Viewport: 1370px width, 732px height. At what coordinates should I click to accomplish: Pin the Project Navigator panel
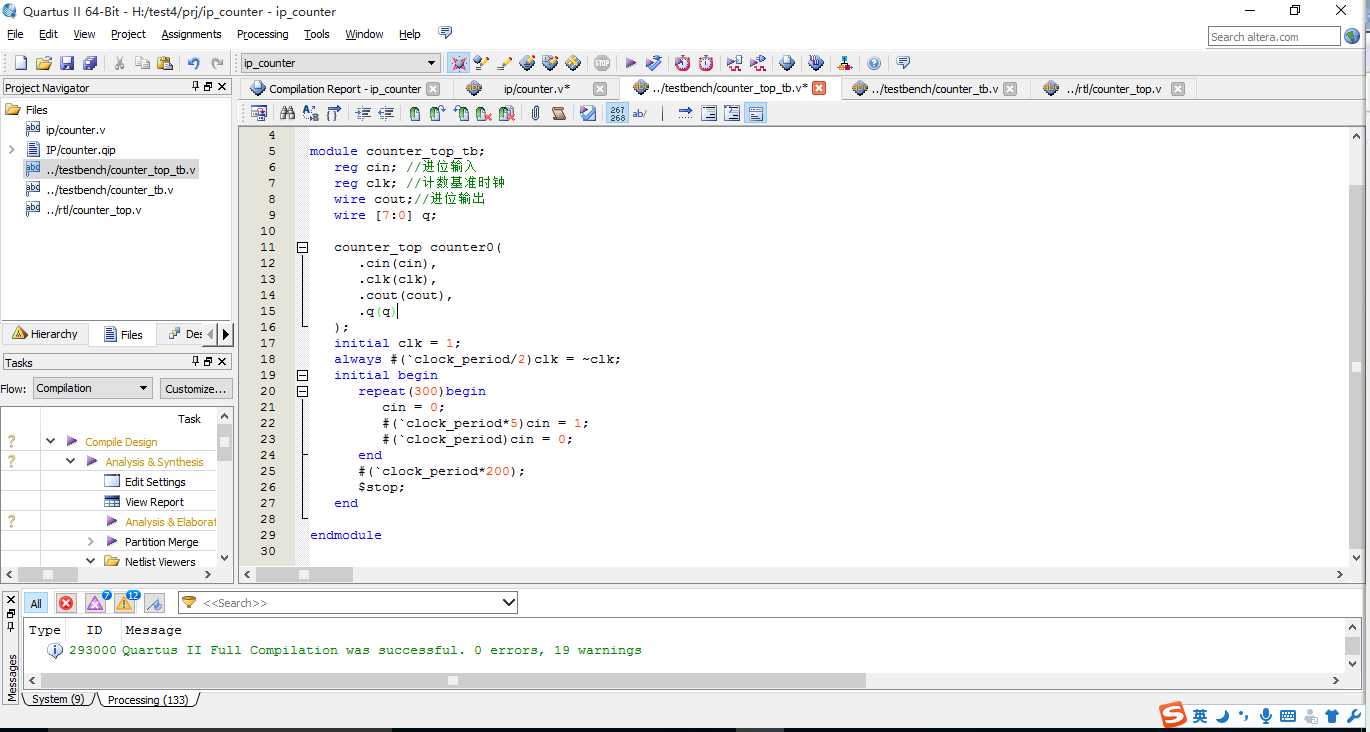pyautogui.click(x=196, y=87)
